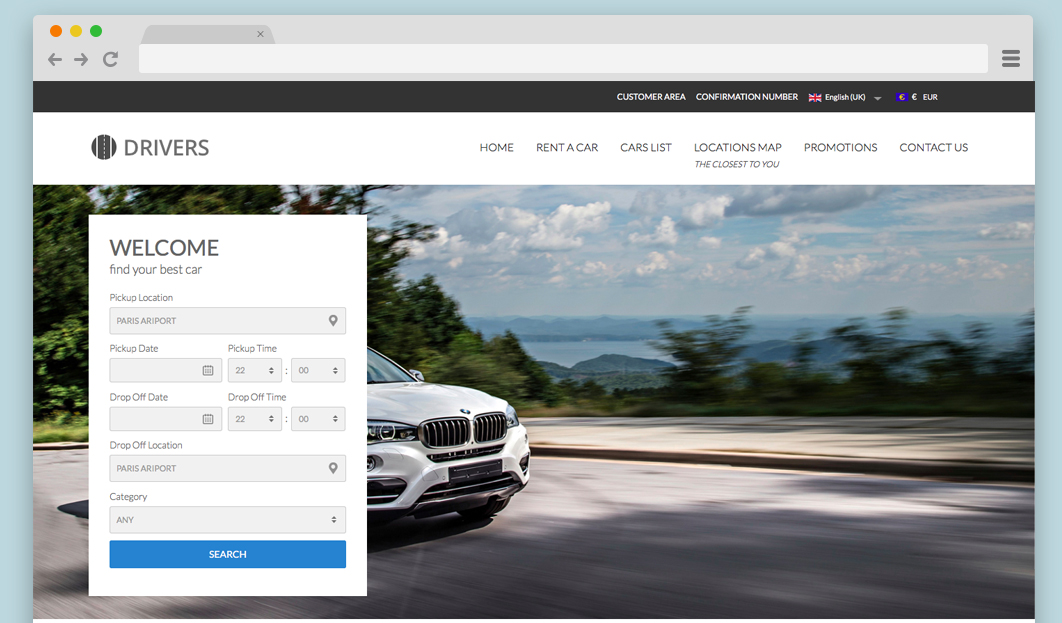Change the Pickup Time hour selector
This screenshot has height=623, width=1062.
(x=254, y=370)
